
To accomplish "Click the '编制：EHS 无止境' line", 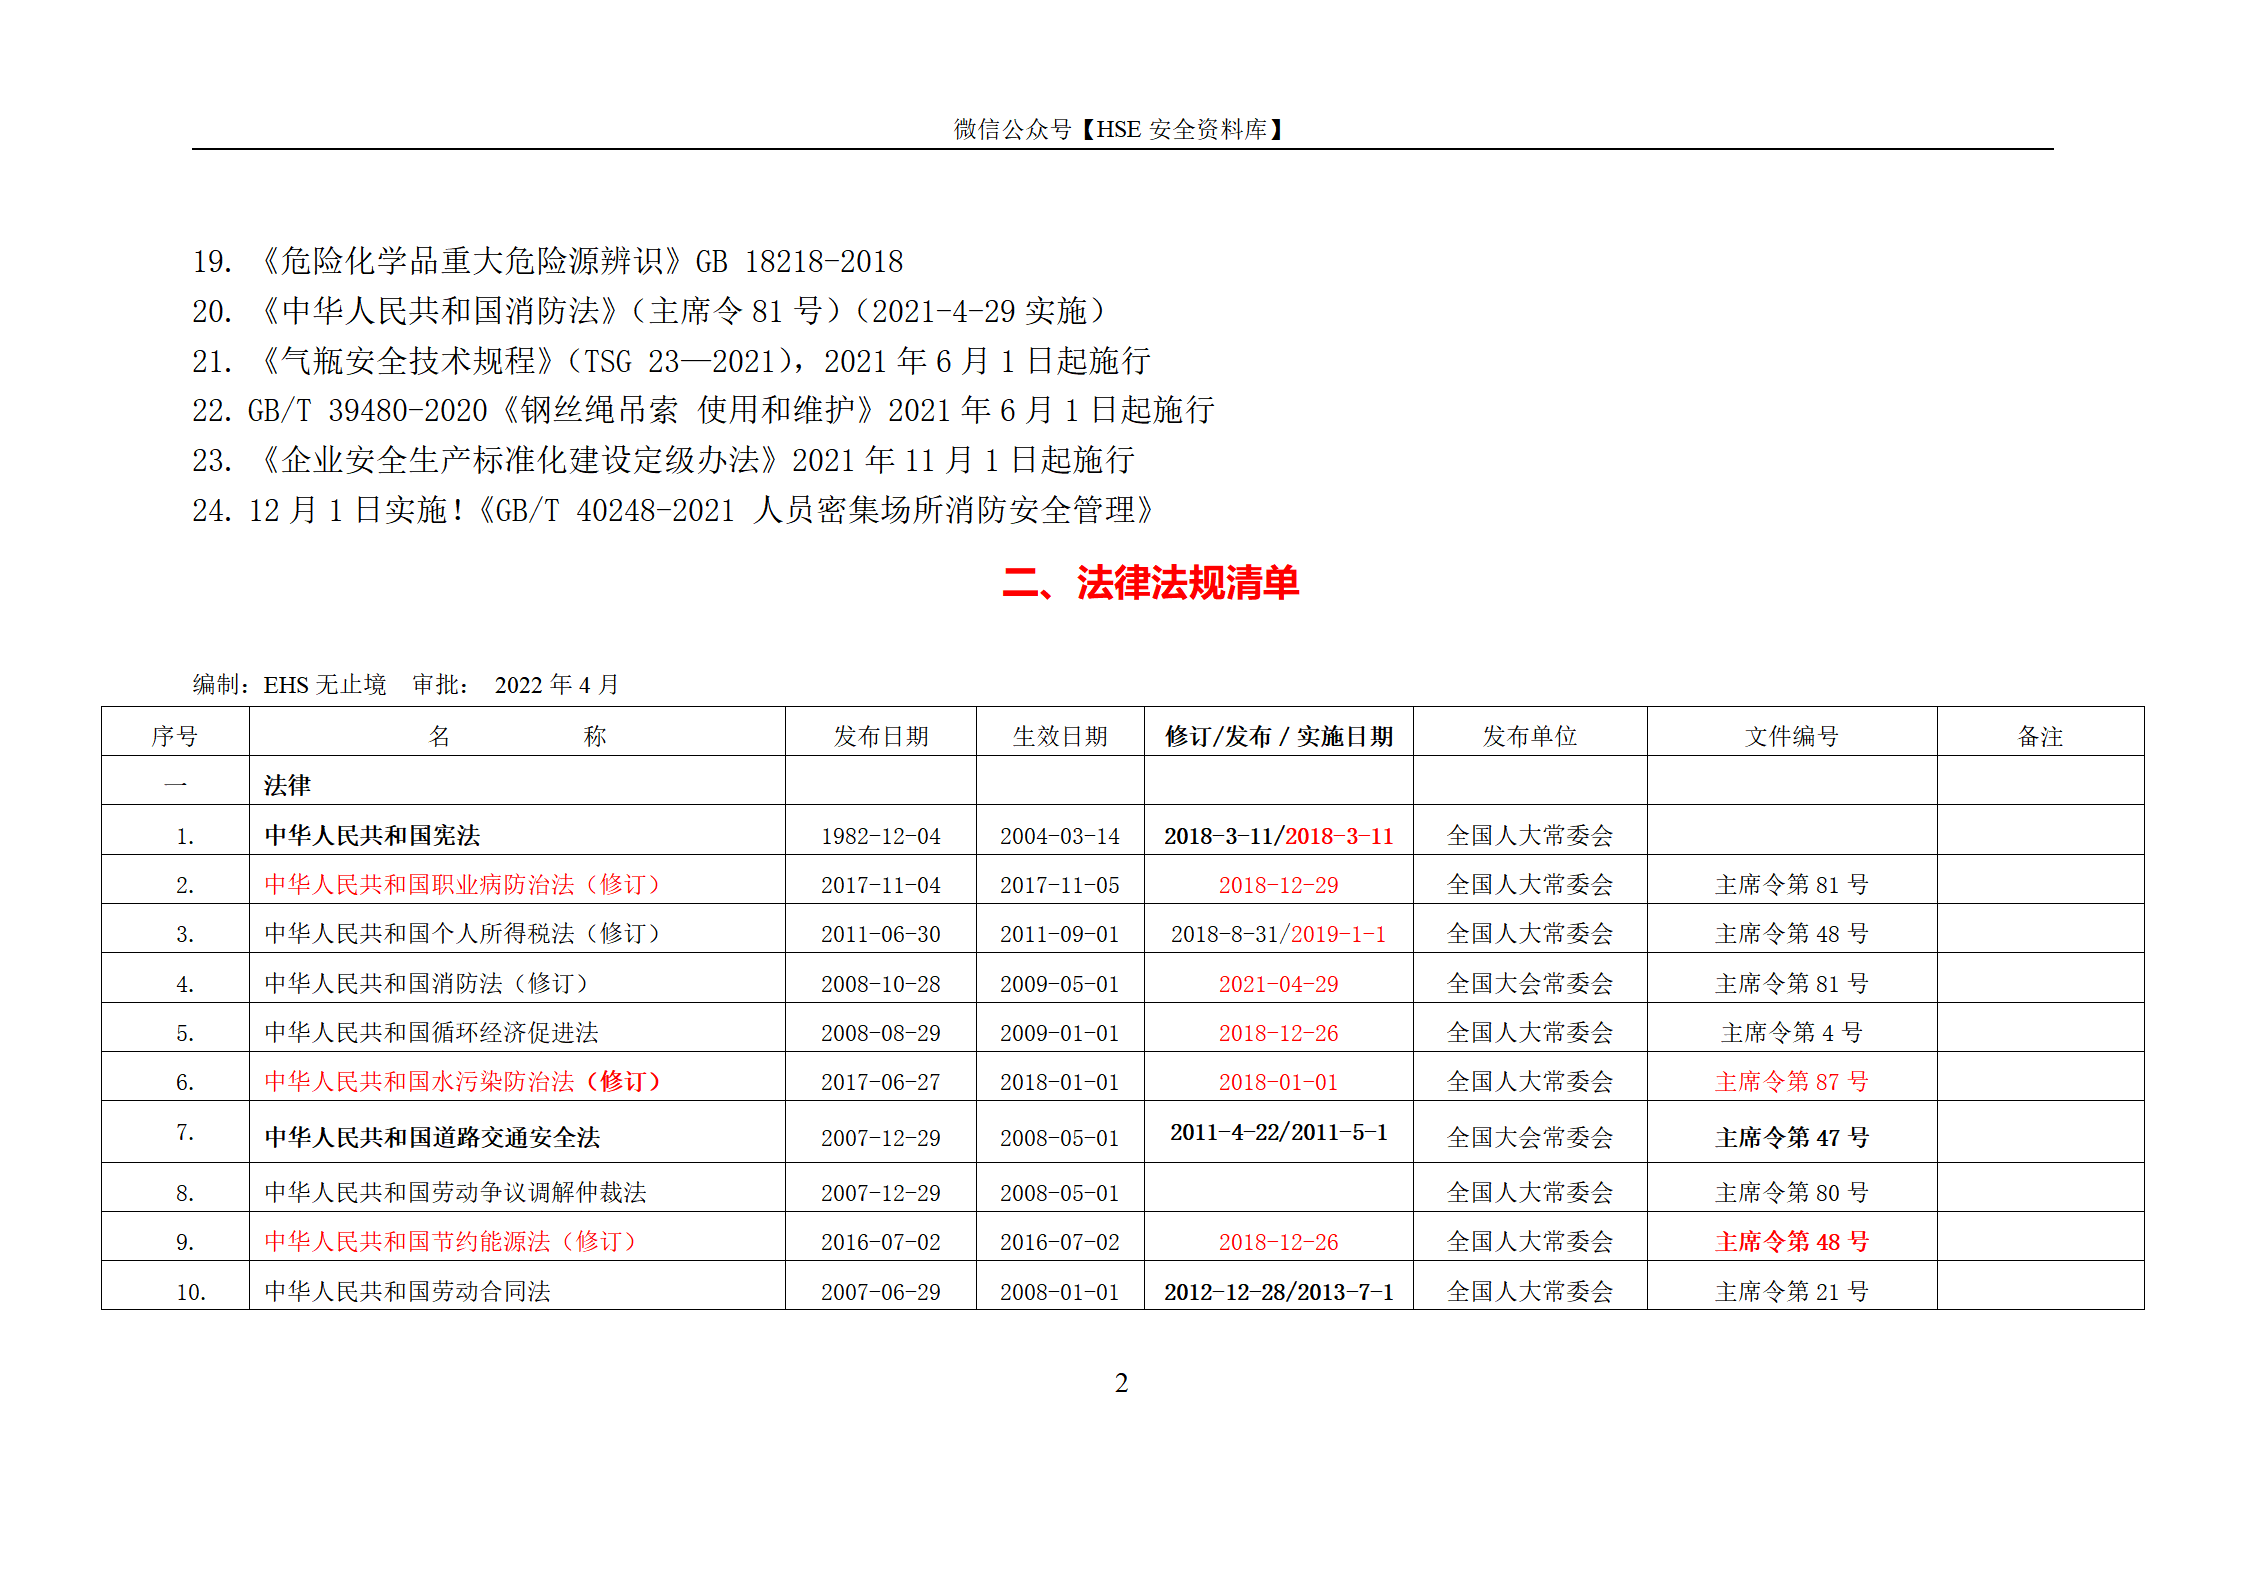I will (x=290, y=685).
